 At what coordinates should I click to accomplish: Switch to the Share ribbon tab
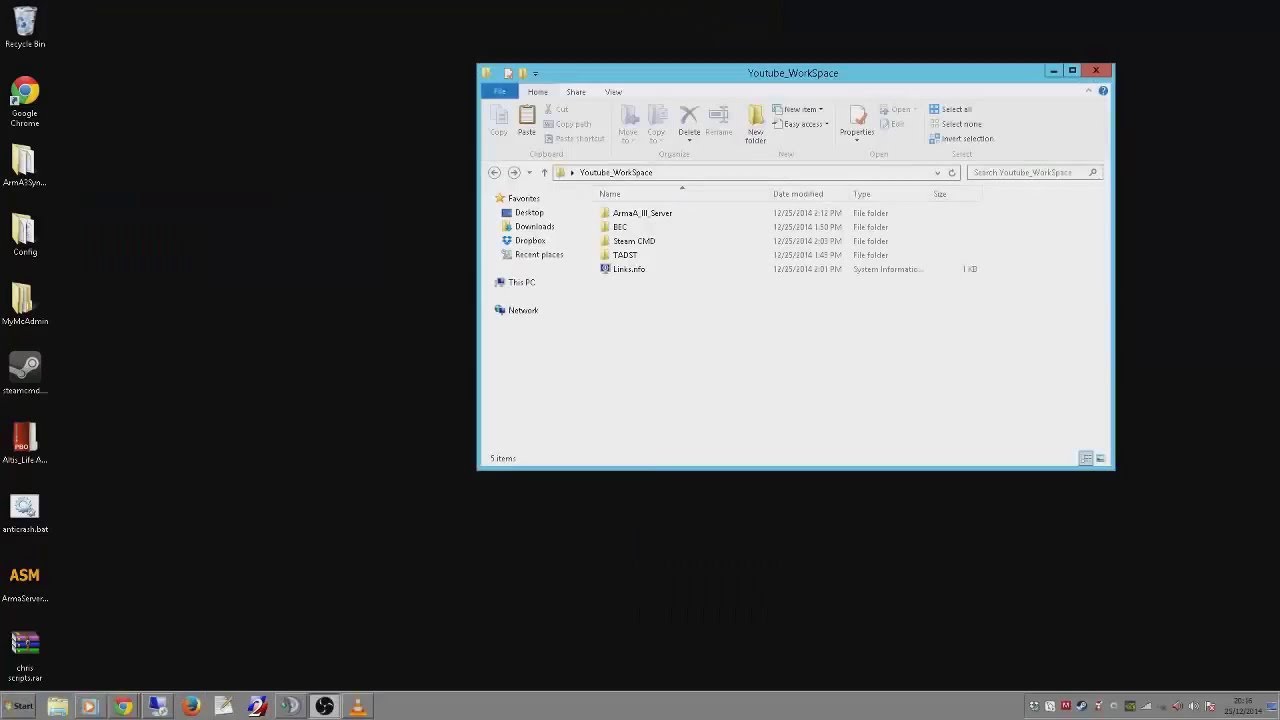576,92
